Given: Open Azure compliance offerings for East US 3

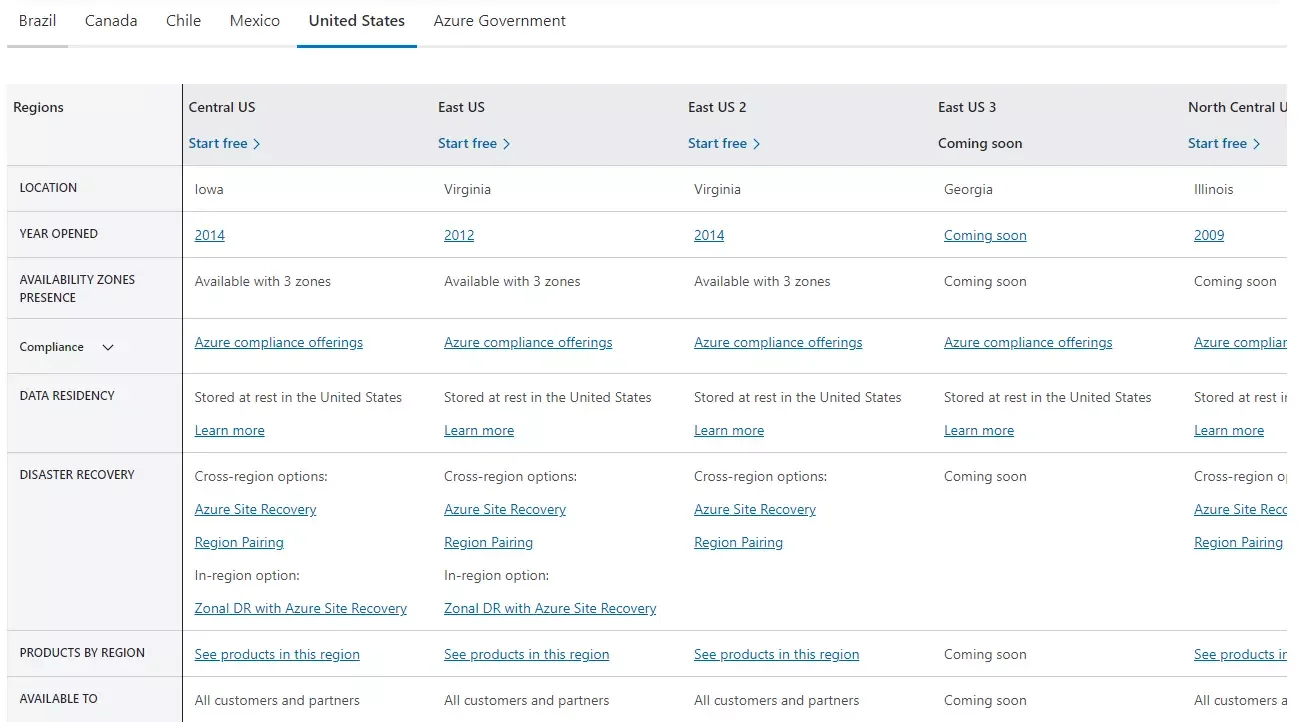Looking at the screenshot, I should [x=1028, y=342].
